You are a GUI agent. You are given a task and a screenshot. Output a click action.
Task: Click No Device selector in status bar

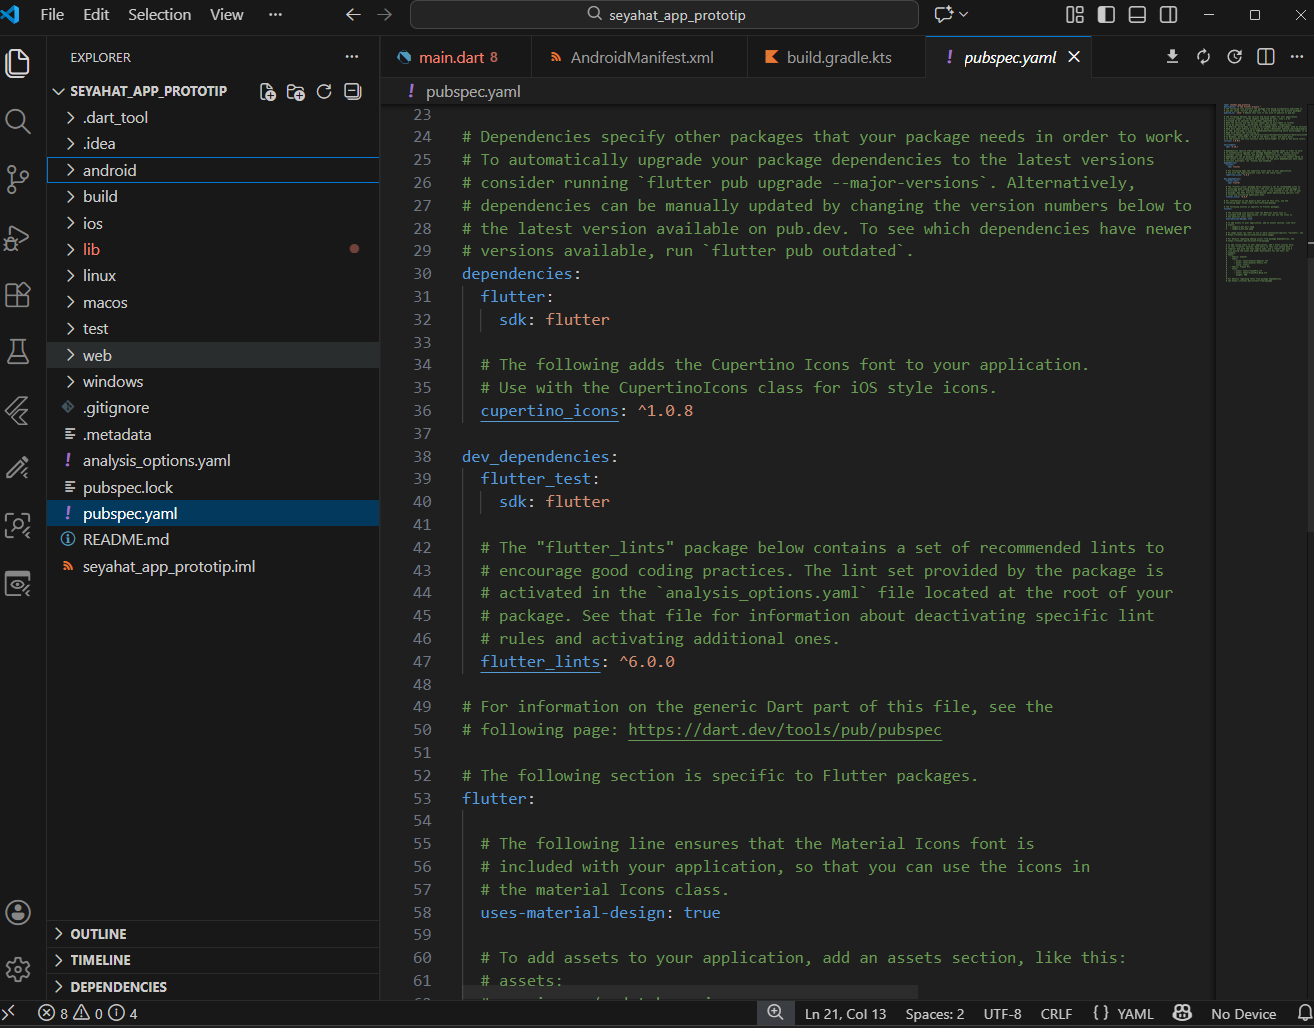click(x=1244, y=1013)
